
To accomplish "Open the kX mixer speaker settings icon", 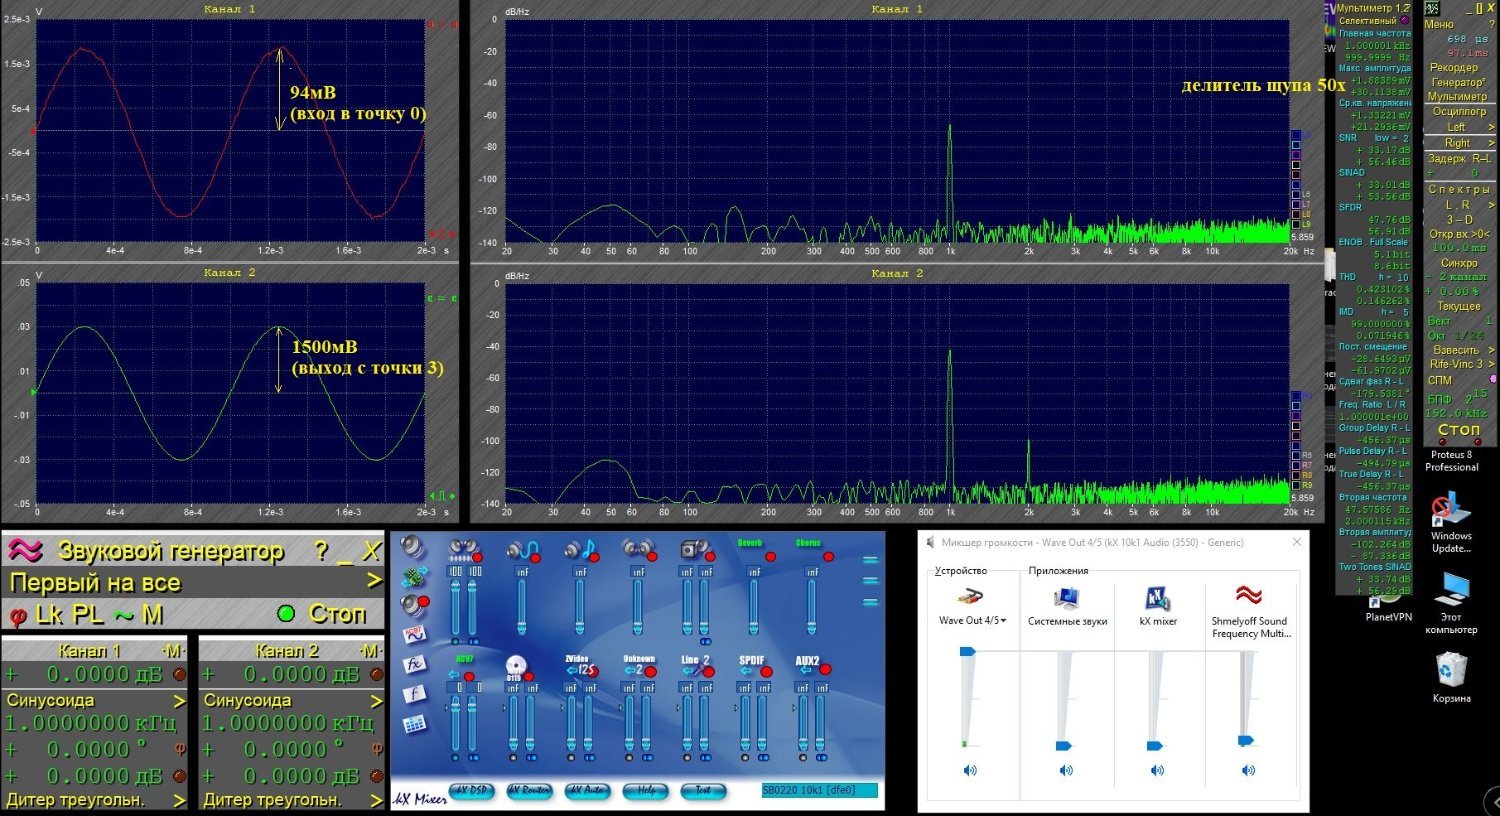I will tap(412, 546).
